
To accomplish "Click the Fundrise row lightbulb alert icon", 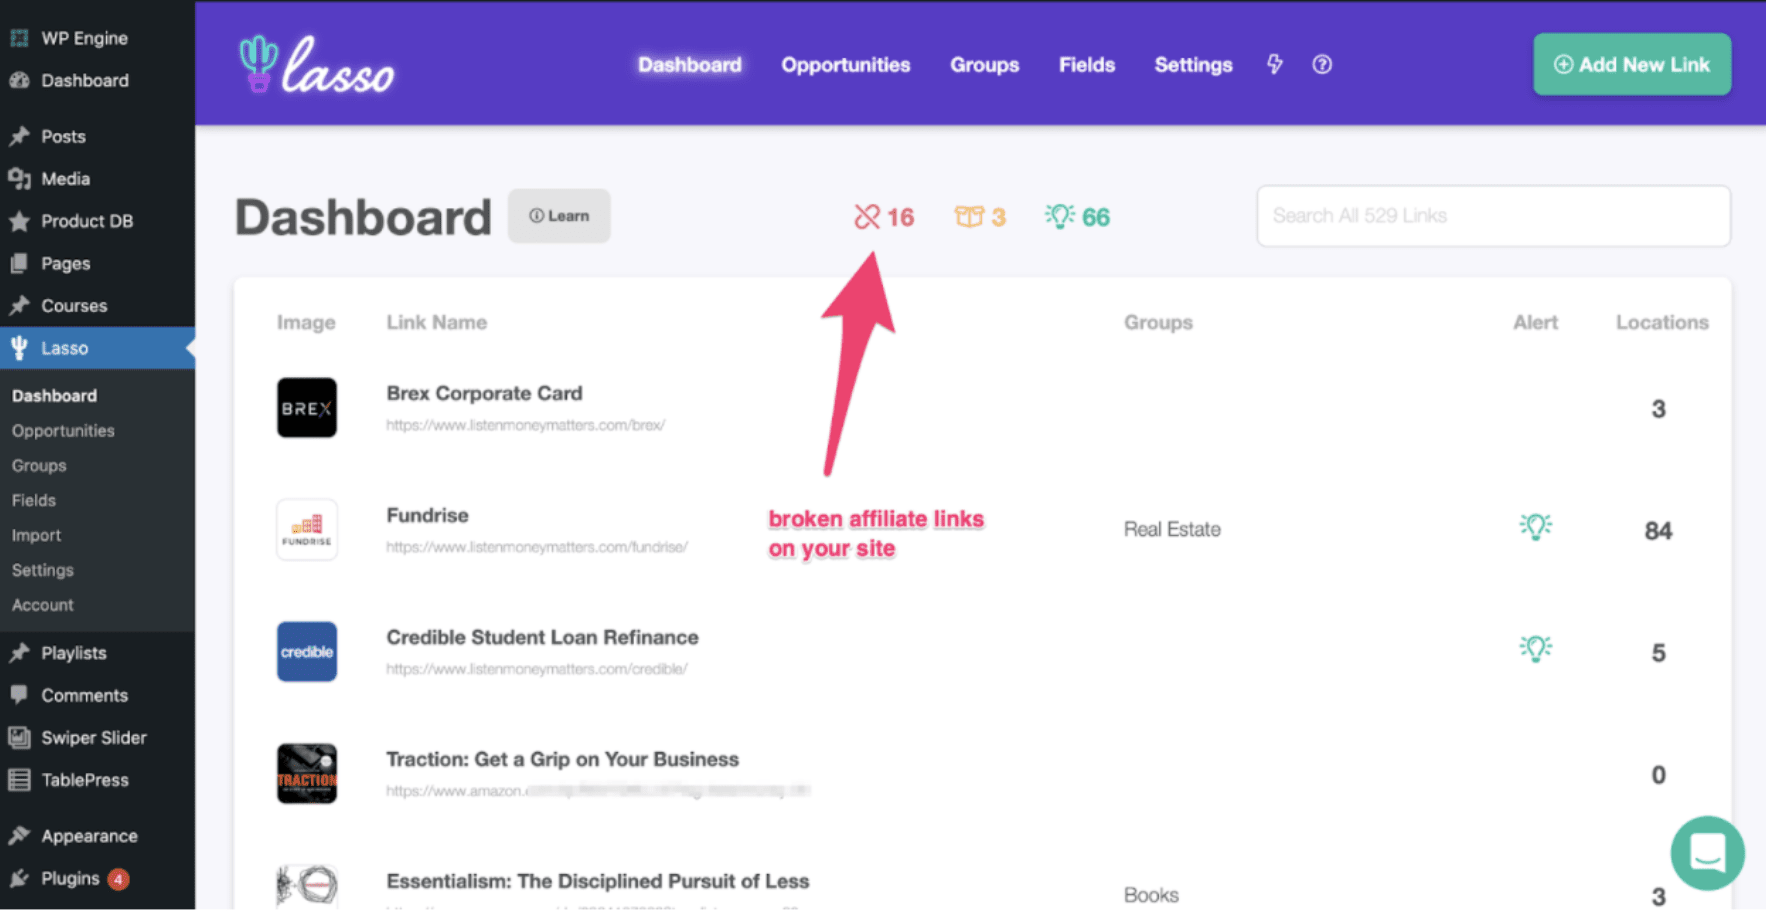I will [x=1535, y=527].
